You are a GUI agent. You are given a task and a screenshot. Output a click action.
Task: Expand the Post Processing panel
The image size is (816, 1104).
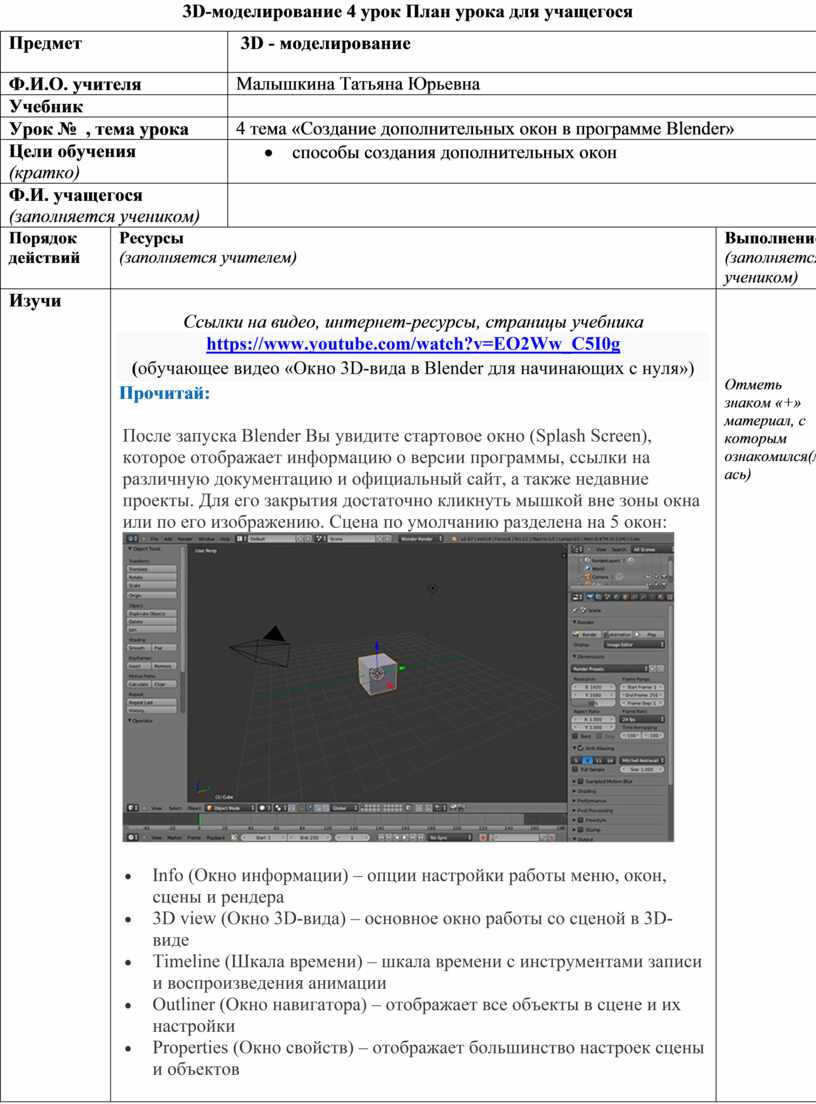click(593, 810)
